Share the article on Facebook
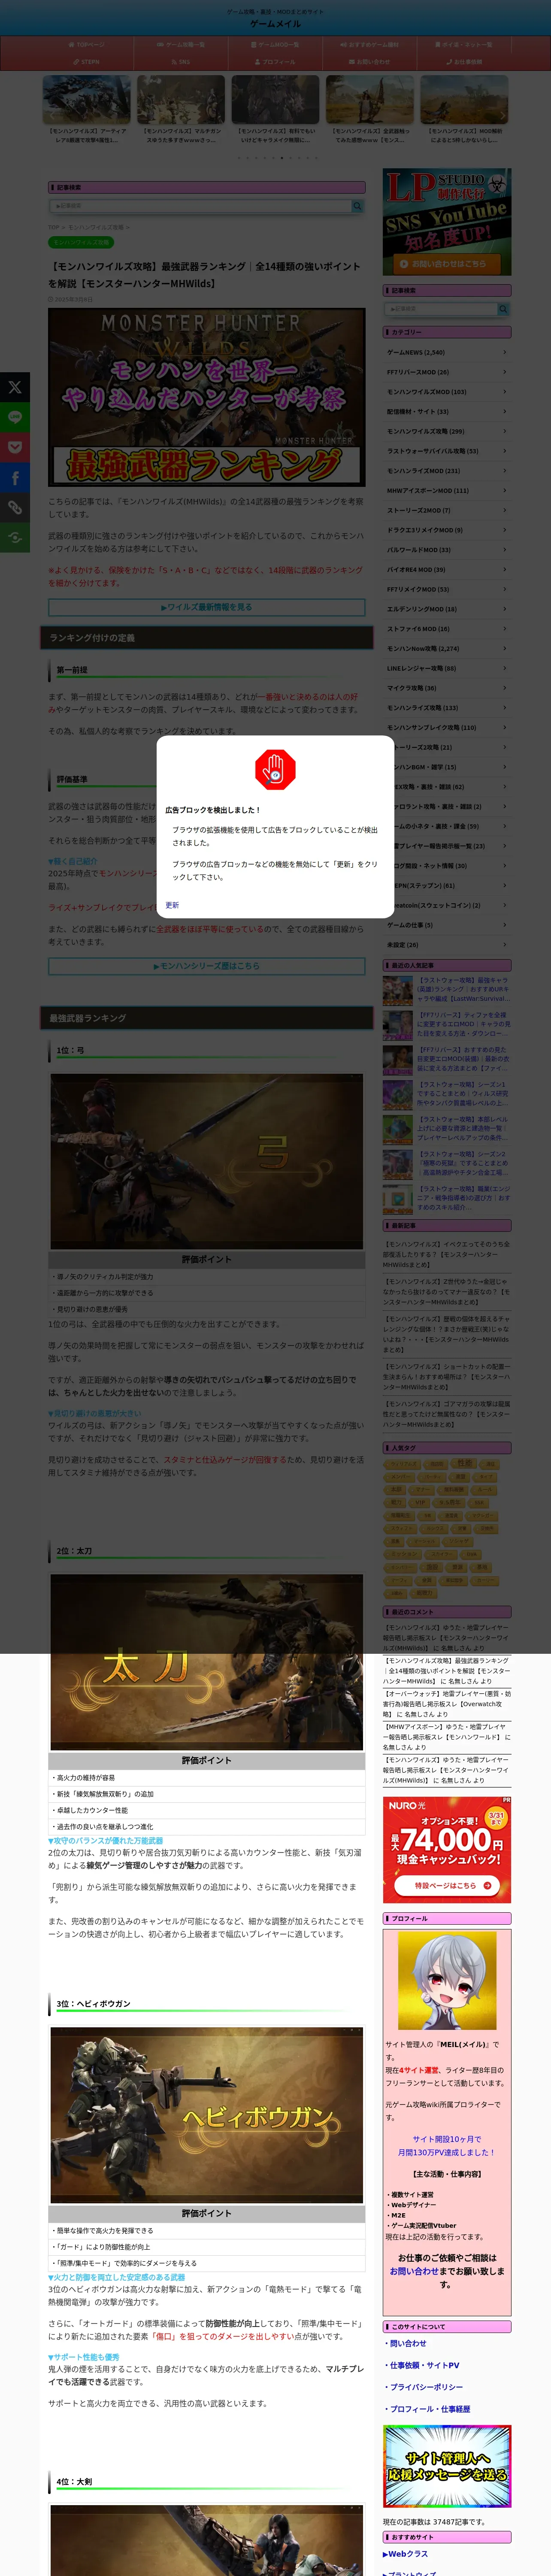 15,477
